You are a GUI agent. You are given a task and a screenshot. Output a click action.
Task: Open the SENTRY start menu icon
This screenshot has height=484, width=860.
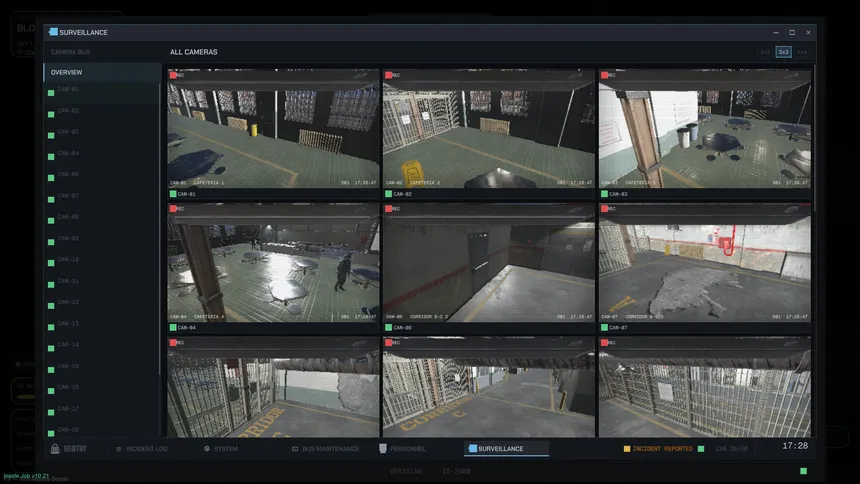[55, 448]
